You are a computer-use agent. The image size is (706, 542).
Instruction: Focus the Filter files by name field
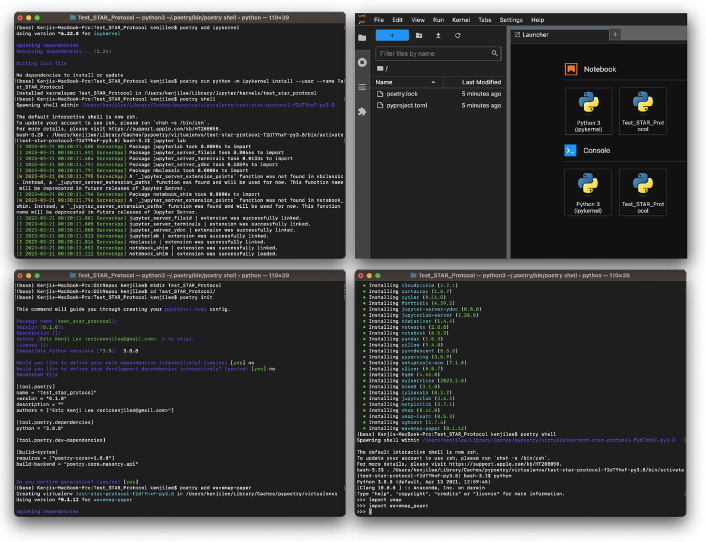[438, 54]
